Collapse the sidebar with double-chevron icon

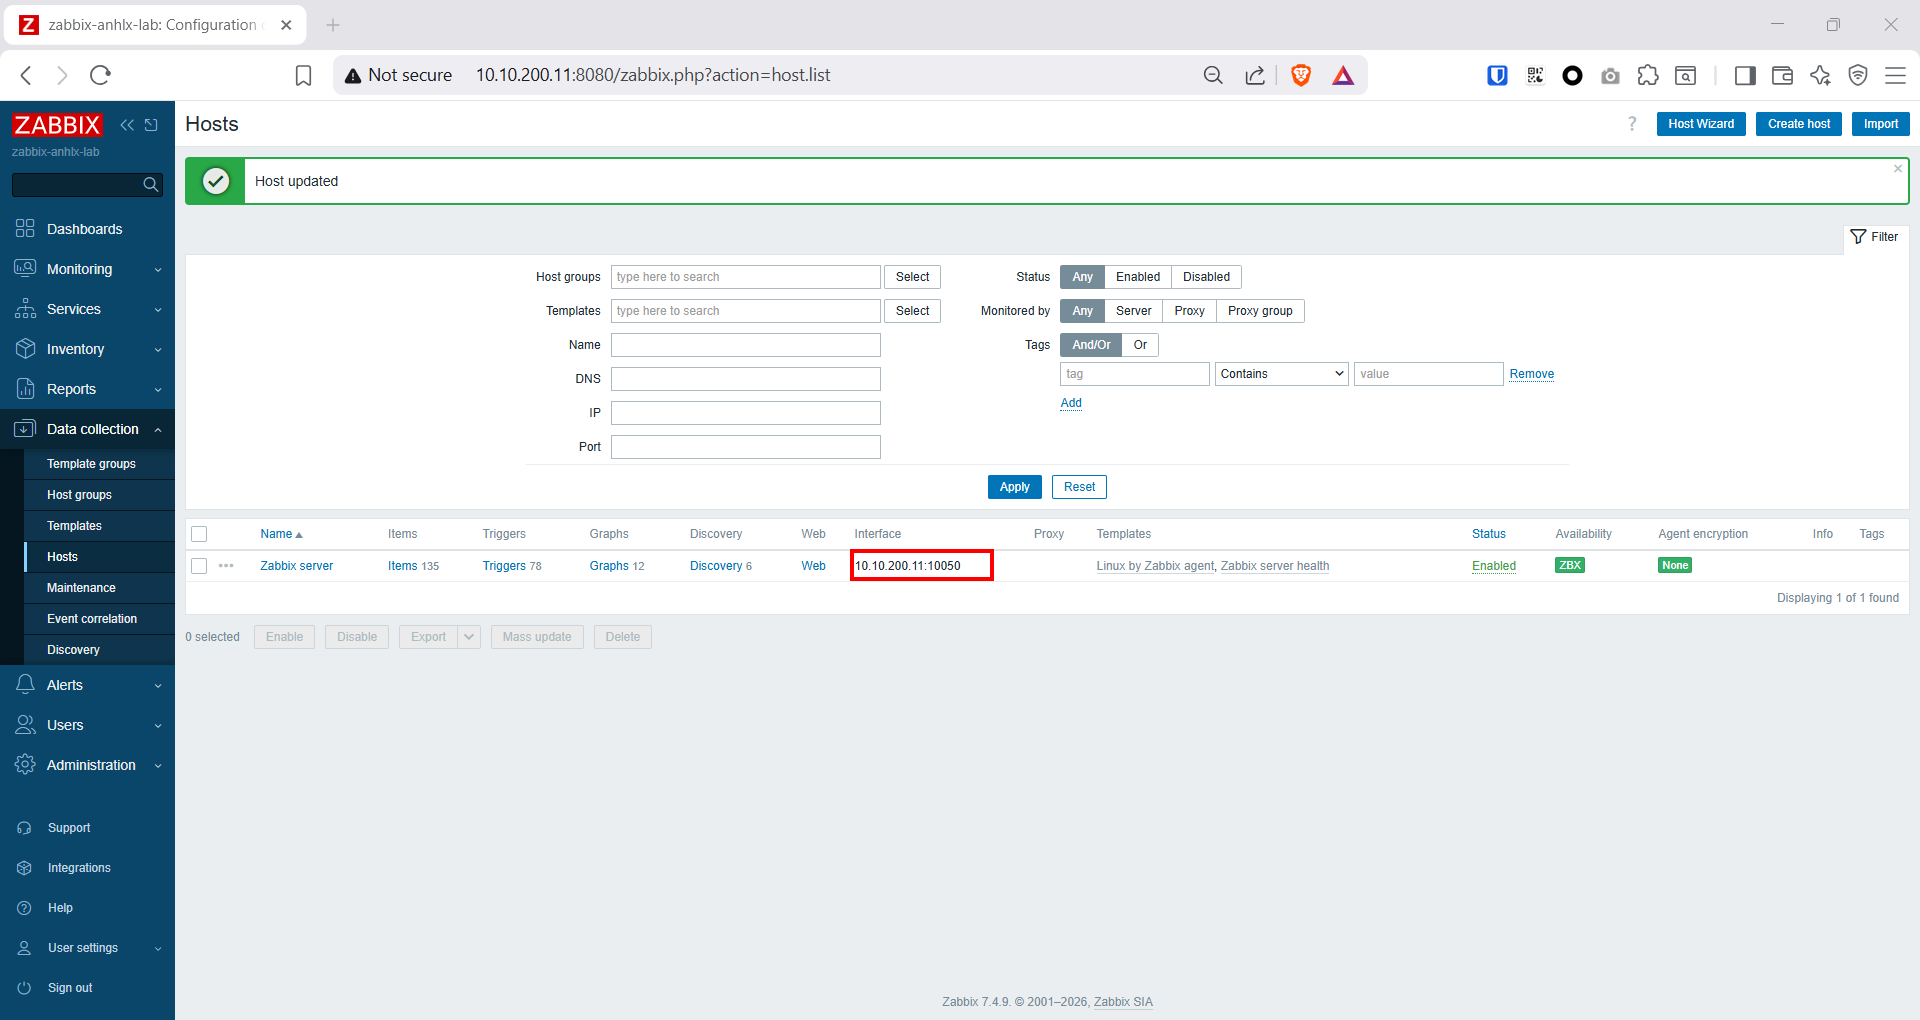(127, 125)
